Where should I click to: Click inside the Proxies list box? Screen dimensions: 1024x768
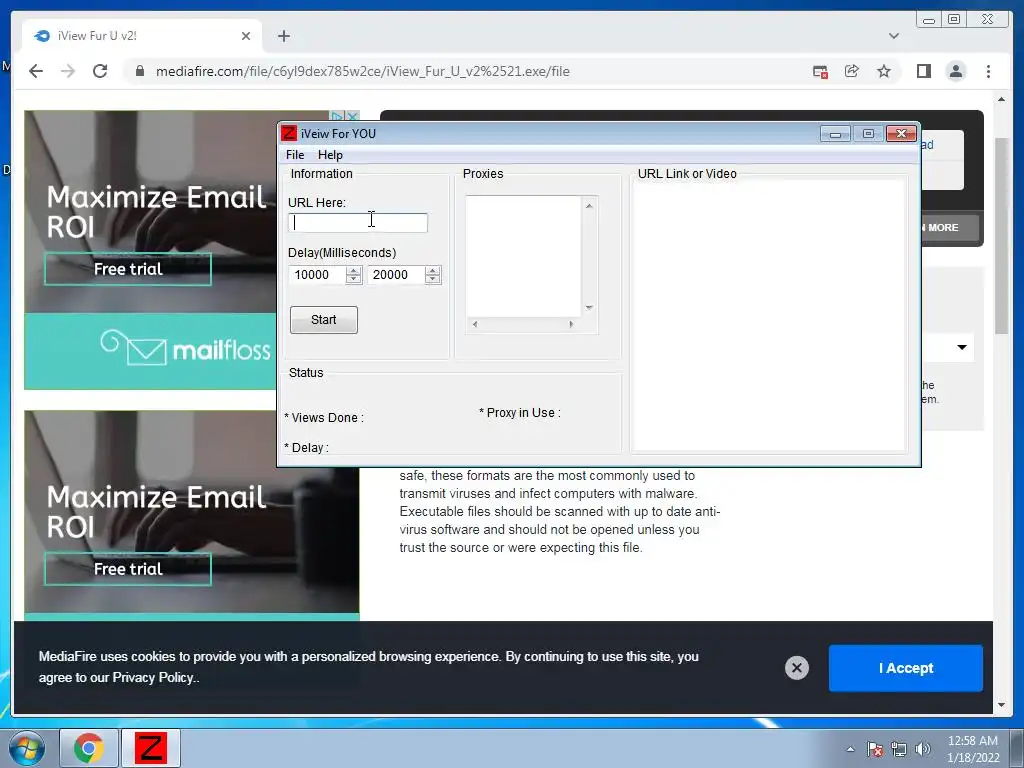[523, 256]
